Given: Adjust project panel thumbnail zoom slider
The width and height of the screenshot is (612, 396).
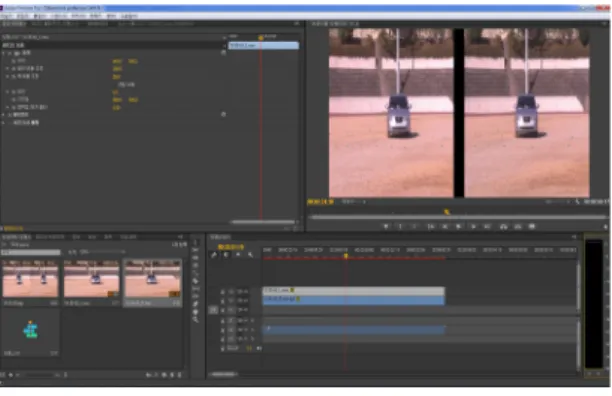Looking at the screenshot, I should (x=39, y=375).
